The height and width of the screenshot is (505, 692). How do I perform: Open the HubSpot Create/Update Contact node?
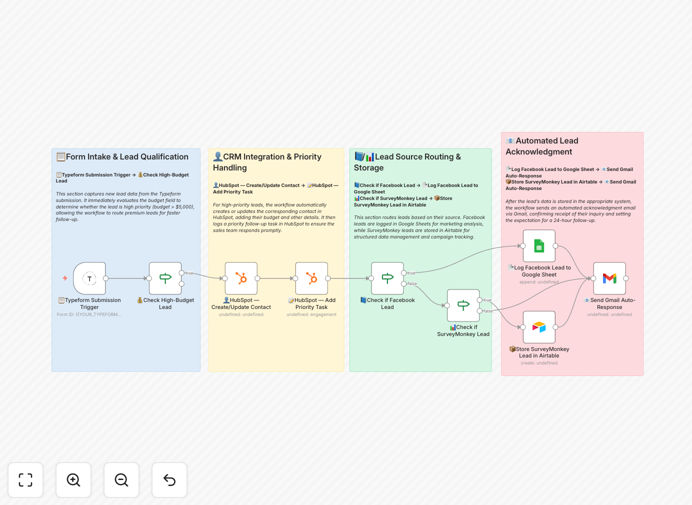point(241,279)
